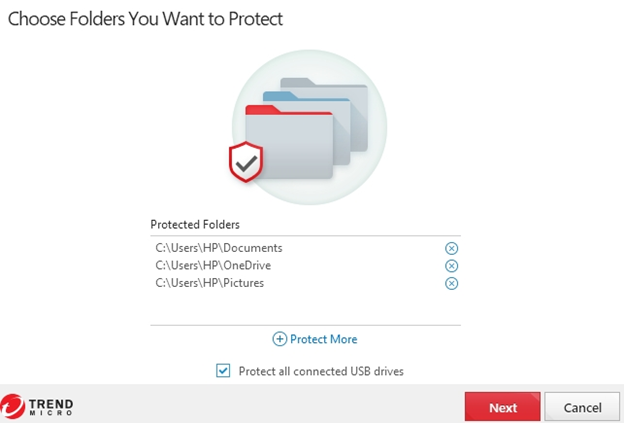Click the TREND MICRO brand text

(51, 407)
